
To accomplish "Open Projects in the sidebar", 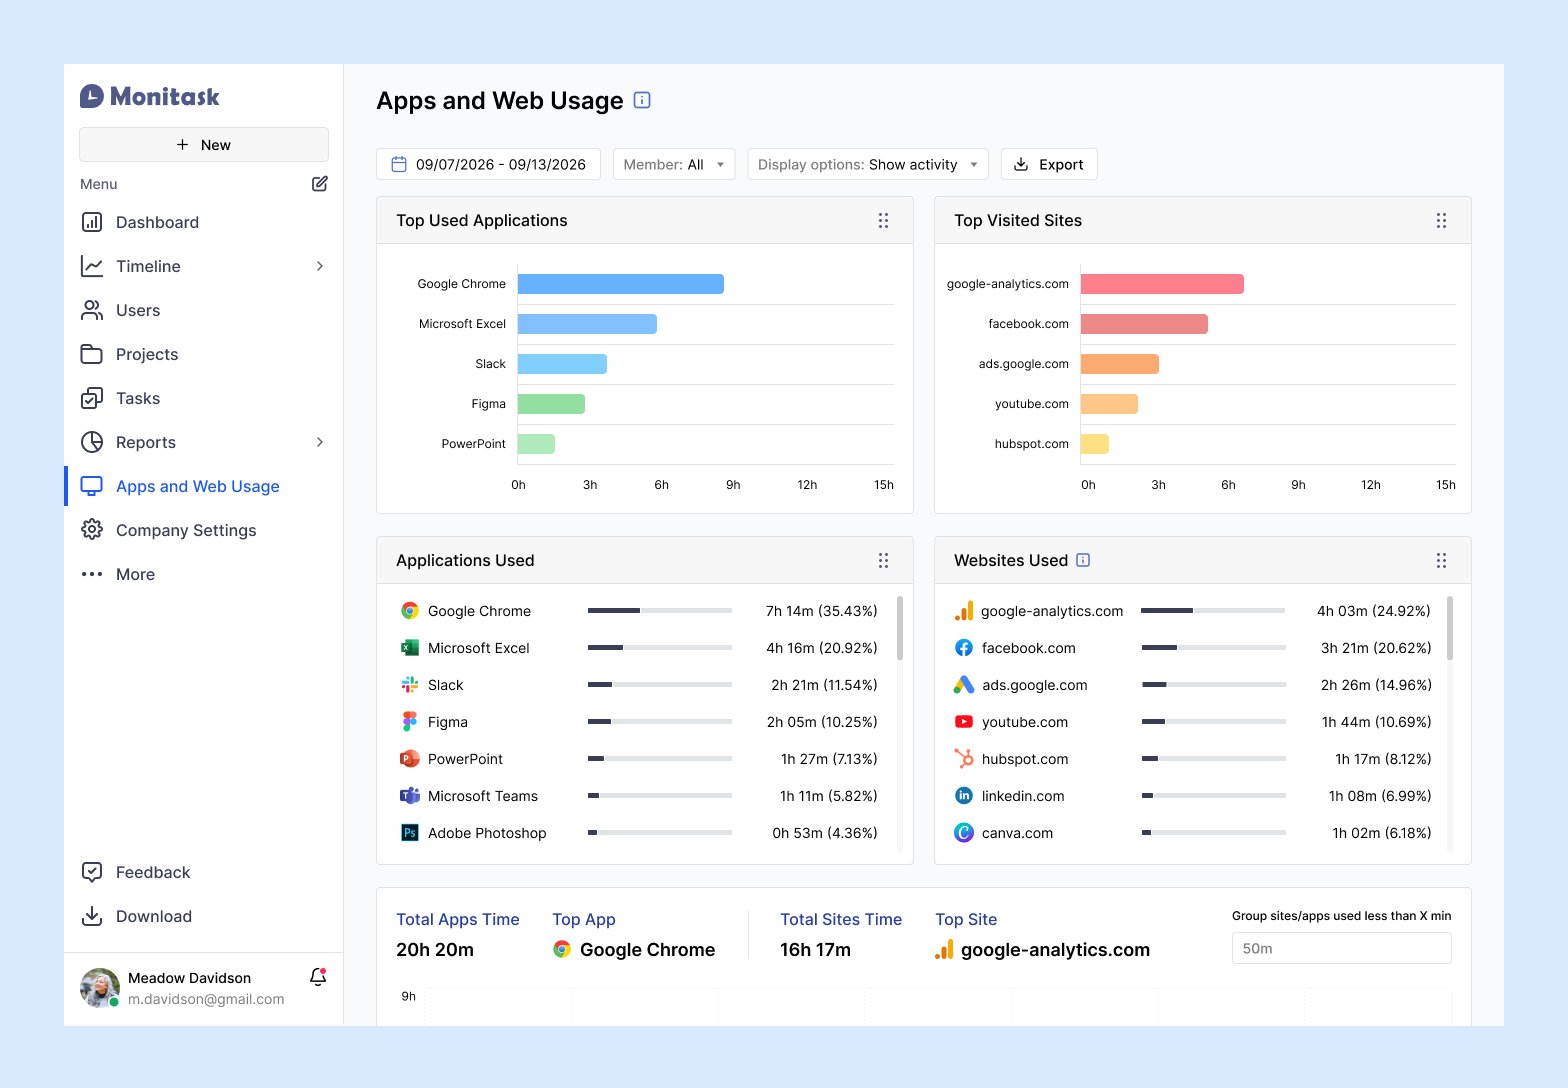I will coord(204,354).
